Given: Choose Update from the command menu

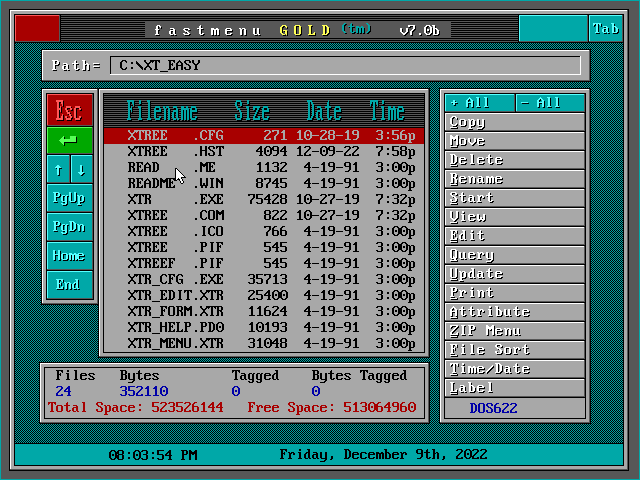Looking at the screenshot, I should pyautogui.click(x=515, y=274).
